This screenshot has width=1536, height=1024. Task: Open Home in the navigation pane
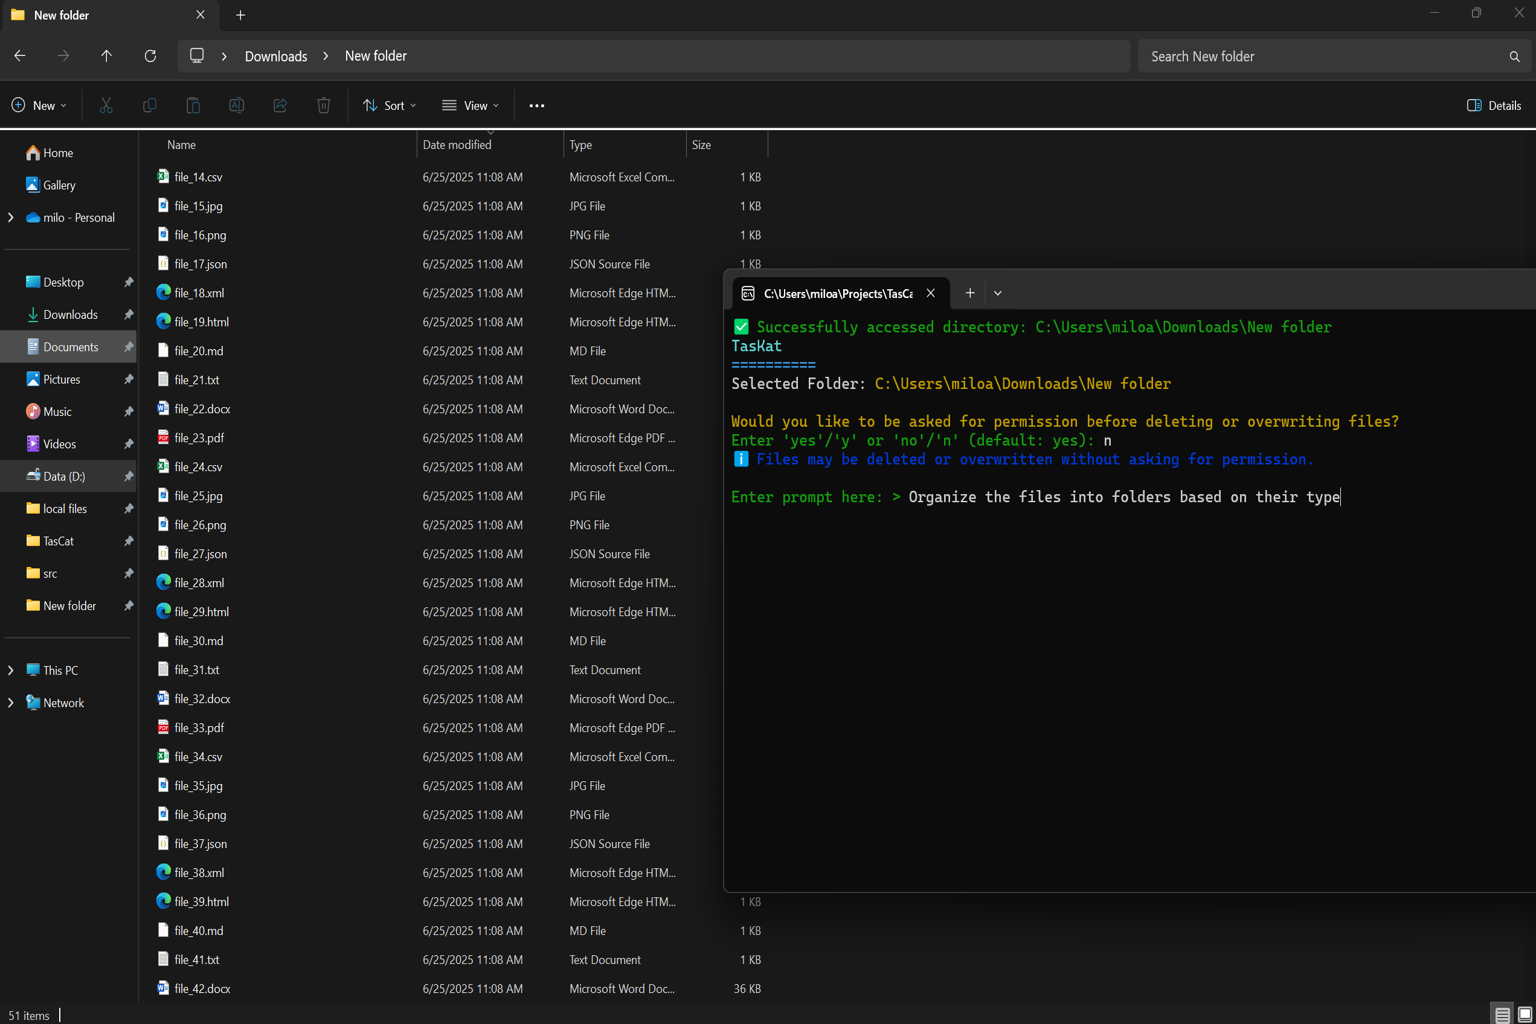[x=58, y=153]
